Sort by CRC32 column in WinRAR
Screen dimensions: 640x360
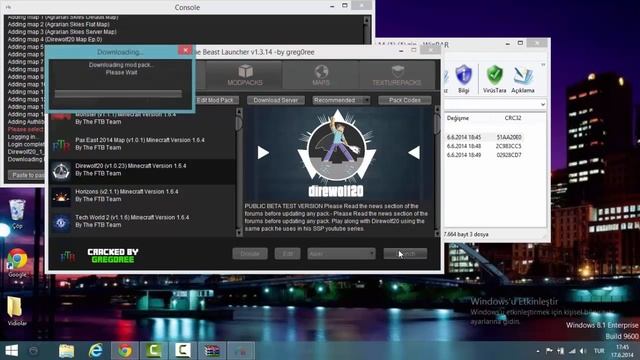coord(513,118)
